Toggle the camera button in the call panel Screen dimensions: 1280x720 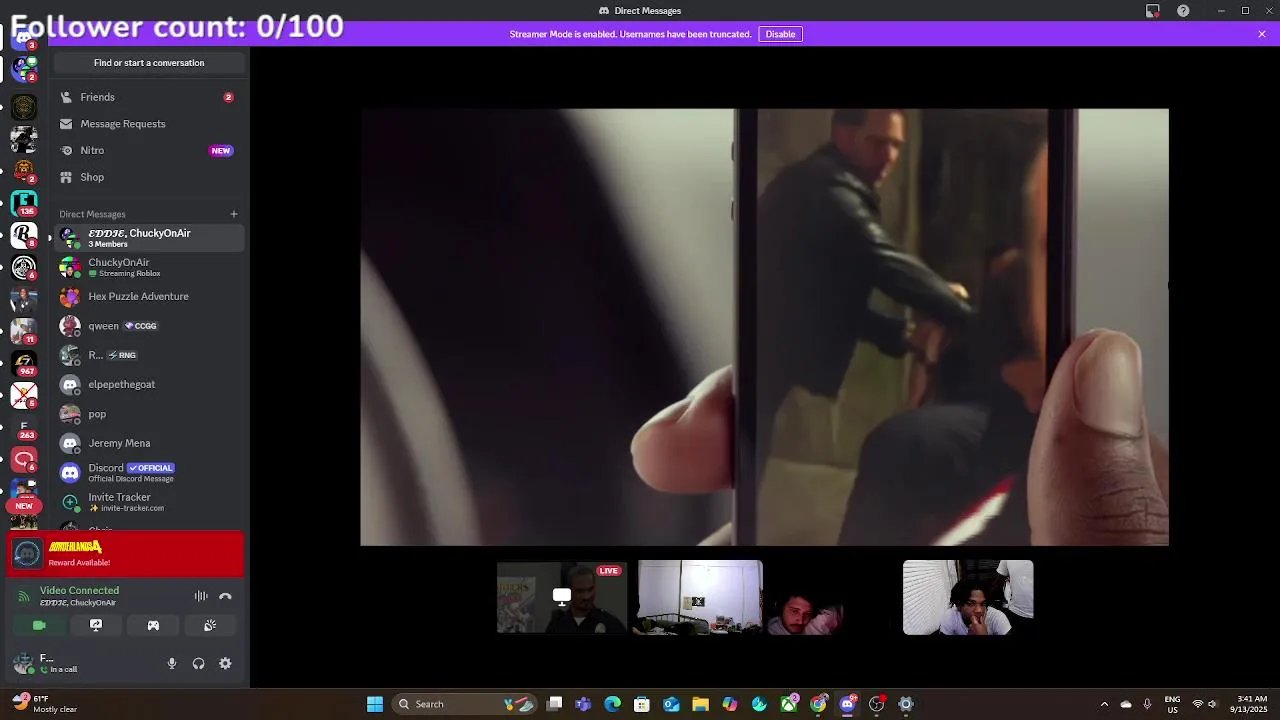point(39,625)
